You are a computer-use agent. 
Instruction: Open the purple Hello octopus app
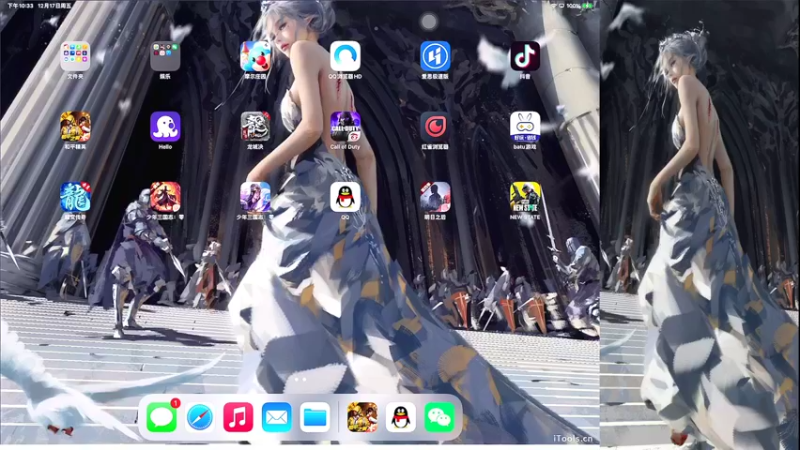tap(165, 127)
